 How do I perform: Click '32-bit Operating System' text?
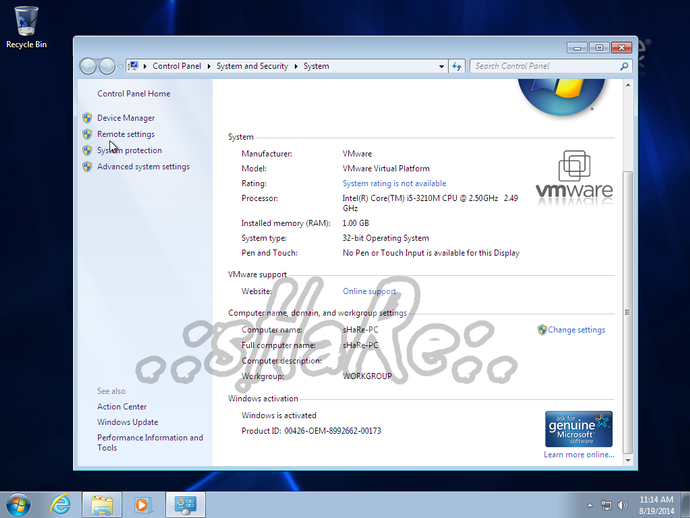[386, 238]
